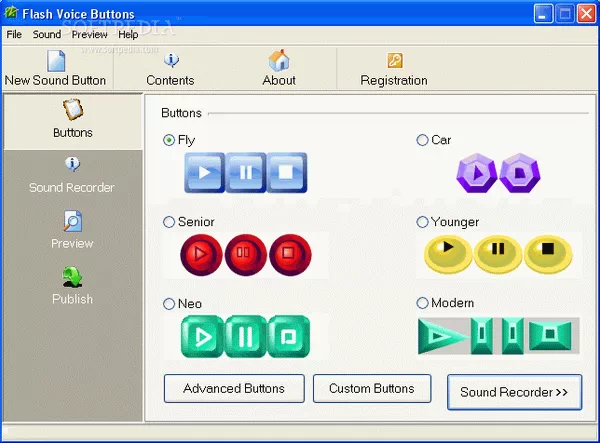Screen dimensions: 600x443
Task: Choose the Senior button style radio
Action: click(x=169, y=222)
